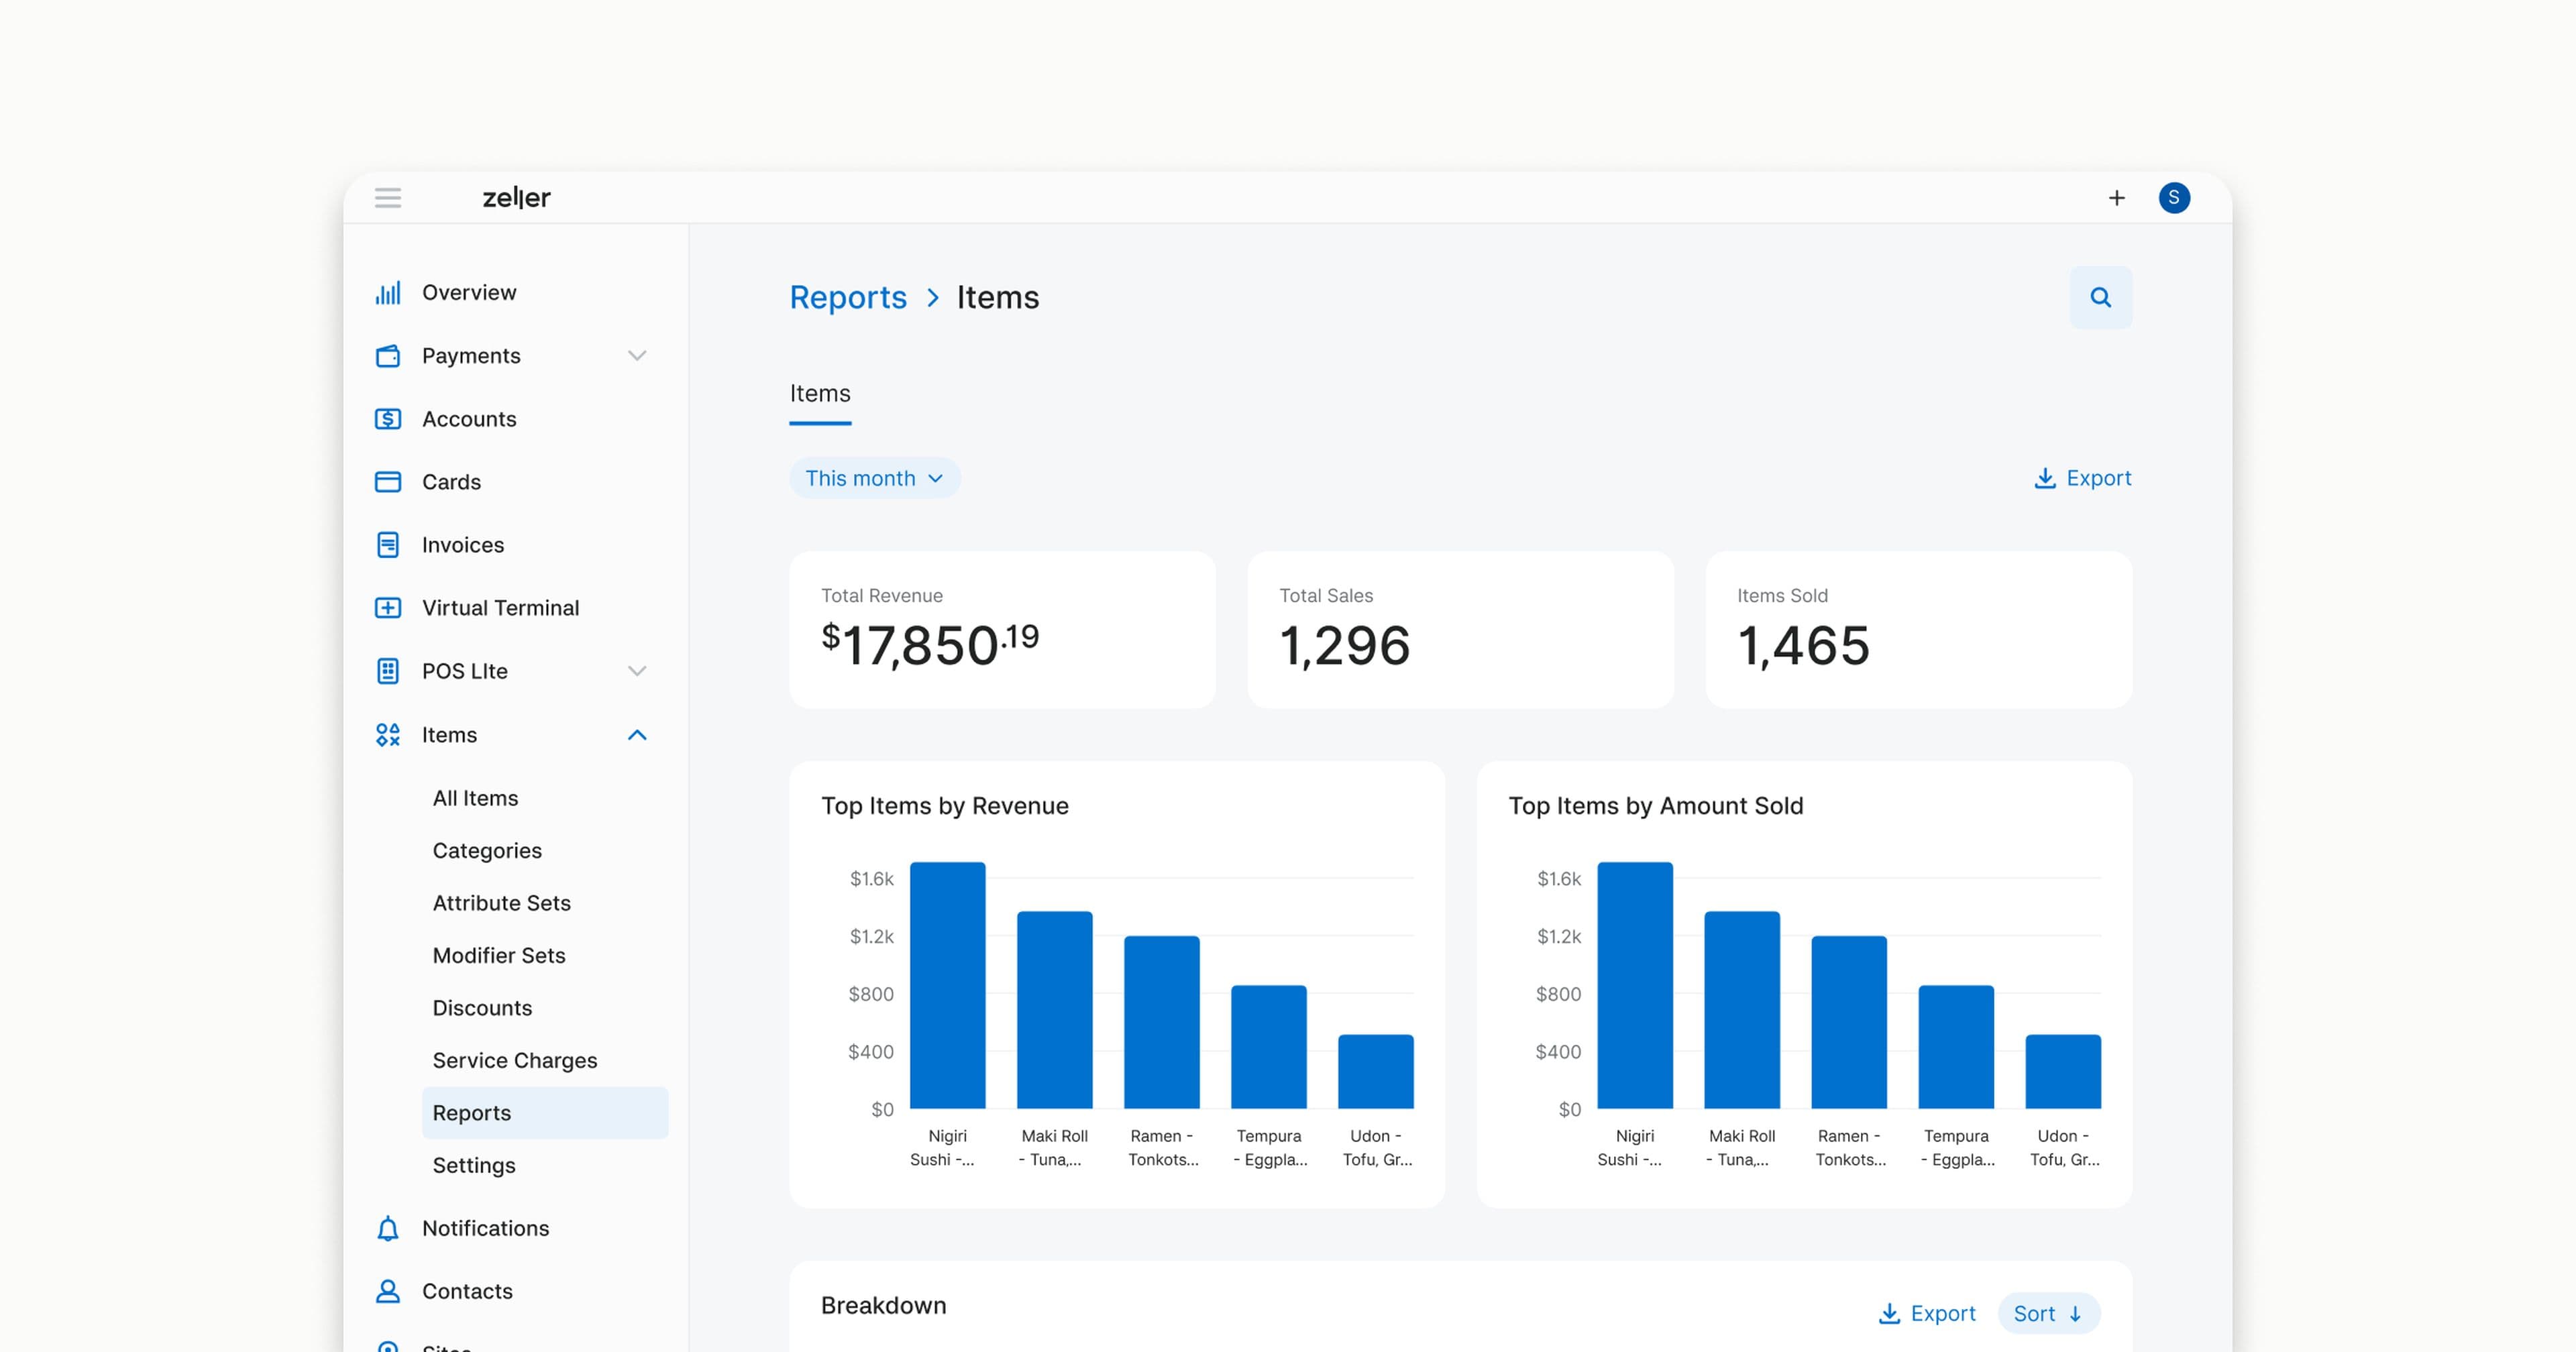The image size is (2576, 1352).
Task: Open Categories submenu entry
Action: click(487, 851)
